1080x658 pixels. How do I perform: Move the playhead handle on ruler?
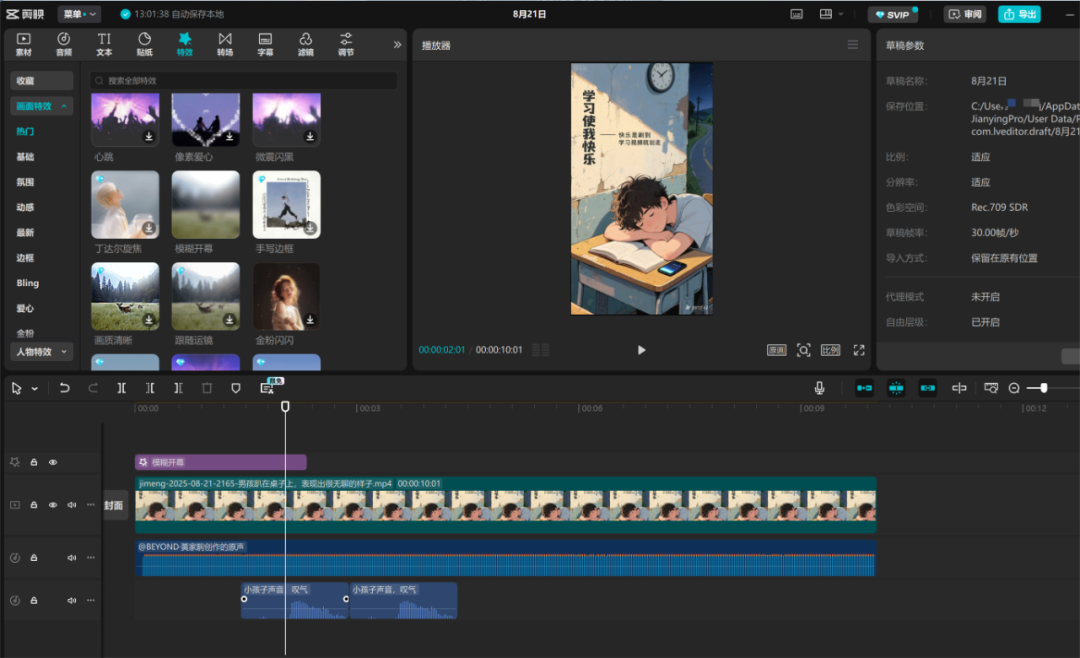pos(285,407)
